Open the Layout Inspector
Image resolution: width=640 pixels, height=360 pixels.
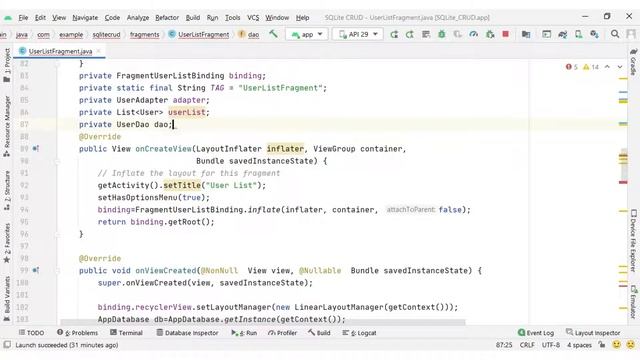[593, 333]
